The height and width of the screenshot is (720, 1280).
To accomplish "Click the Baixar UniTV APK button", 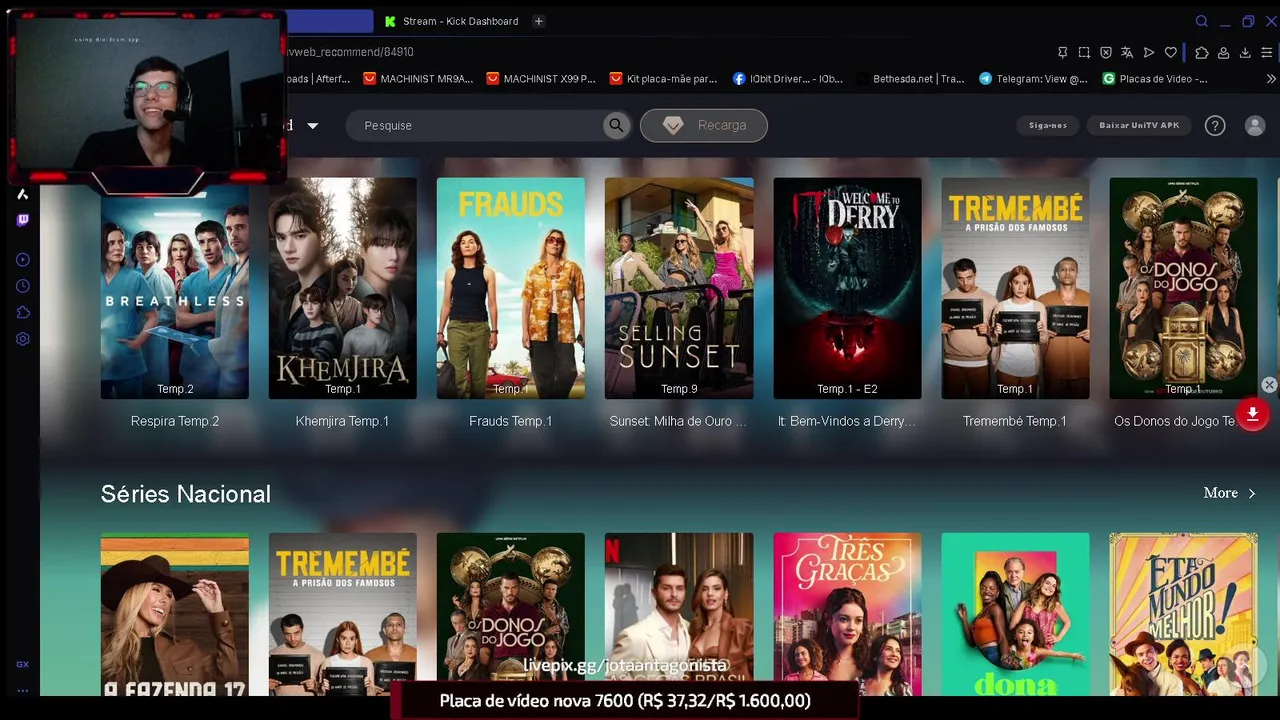I will click(1139, 125).
